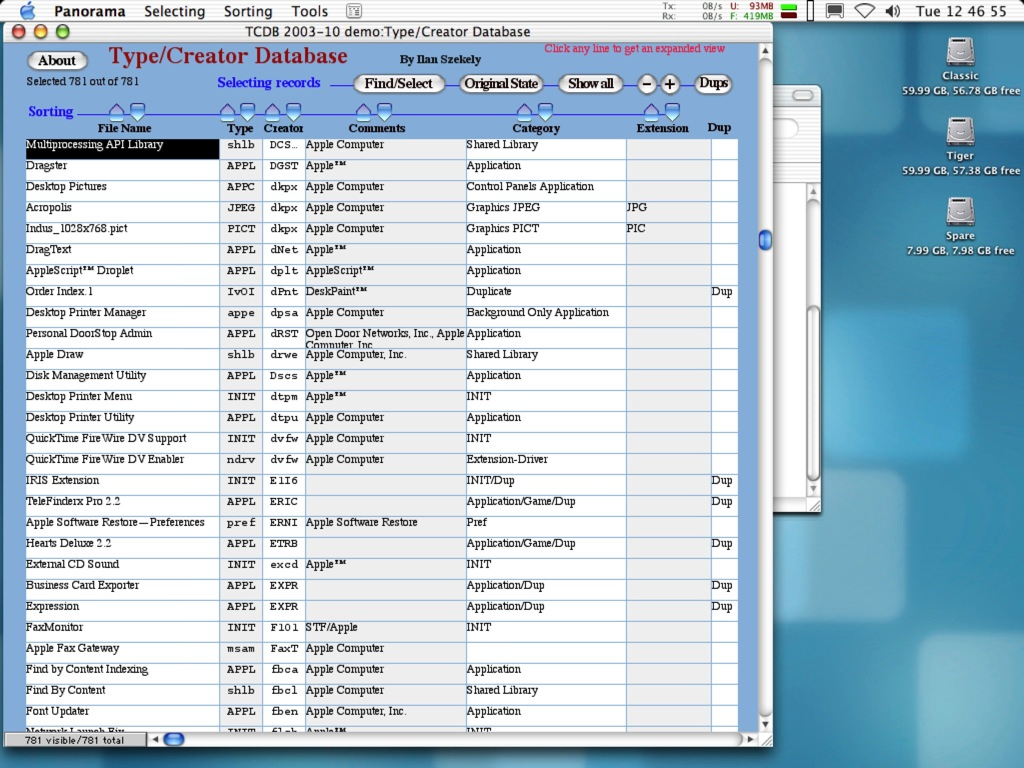Click the minus select-fewer button
Image resolution: width=1024 pixels, height=768 pixels.
tap(647, 84)
